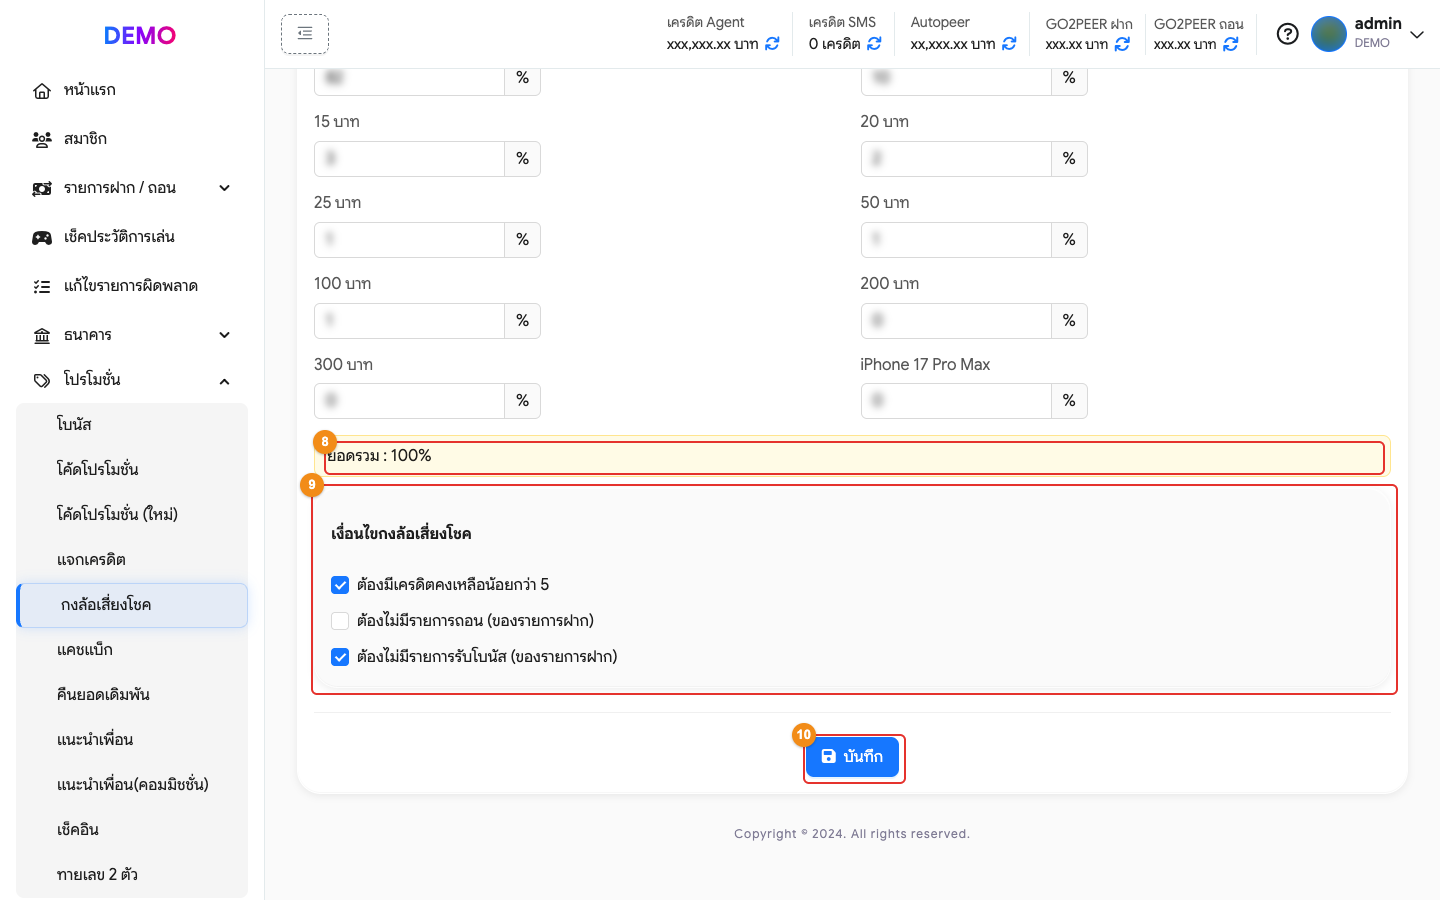
Task: Expand the รายการฝาก / ถอน chevron
Action: click(x=225, y=188)
